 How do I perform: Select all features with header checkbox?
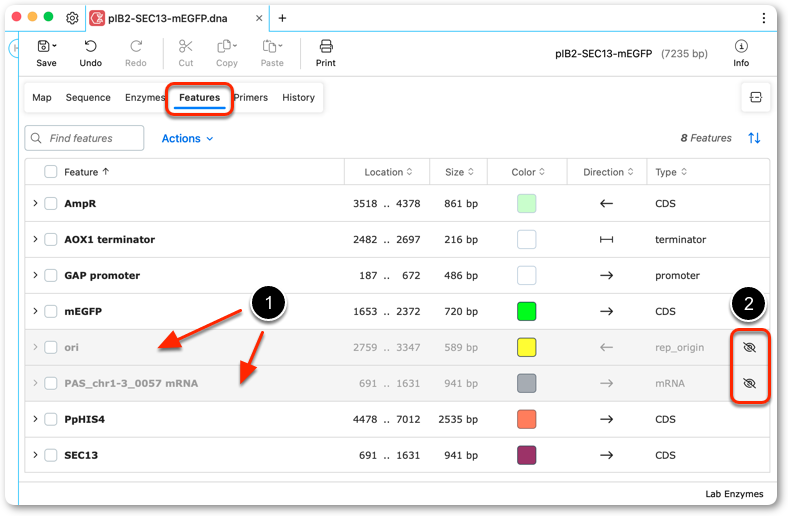(x=51, y=172)
